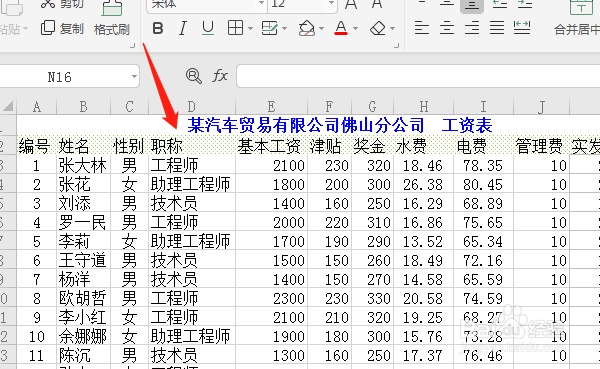This screenshot has width=600, height=369.
Task: Select cell with name 欧胡哲
Action: point(83,298)
